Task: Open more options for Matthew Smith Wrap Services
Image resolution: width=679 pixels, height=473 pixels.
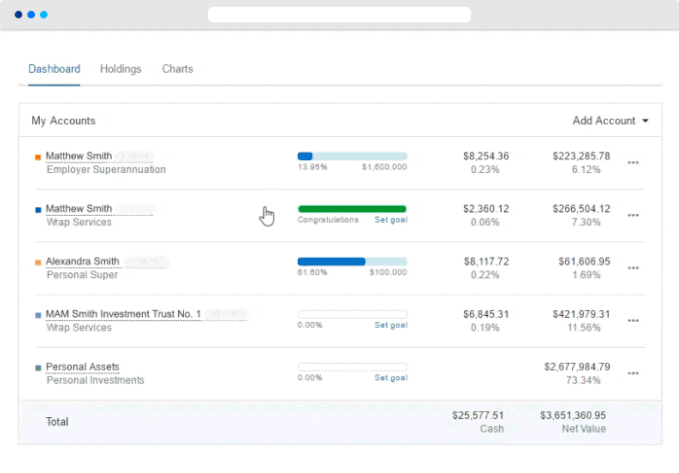Action: 632,215
